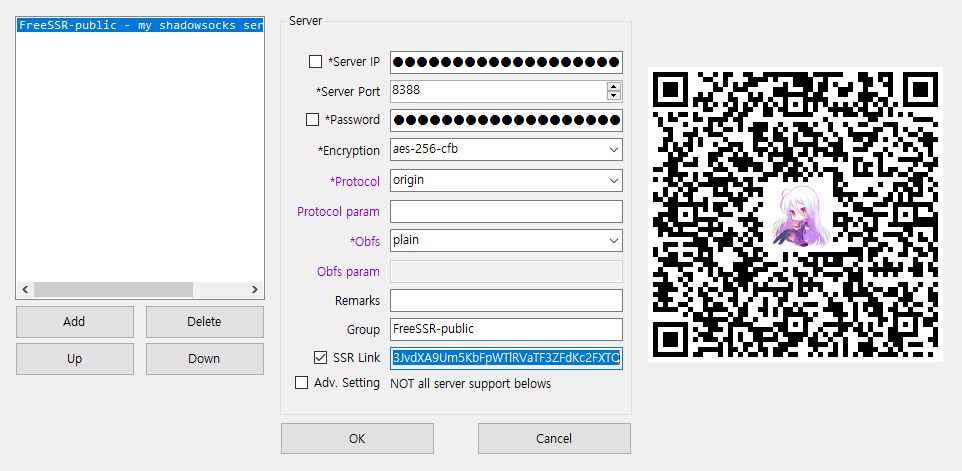Click the server list scroll left arrow
This screenshot has width=962, height=471.
25,289
